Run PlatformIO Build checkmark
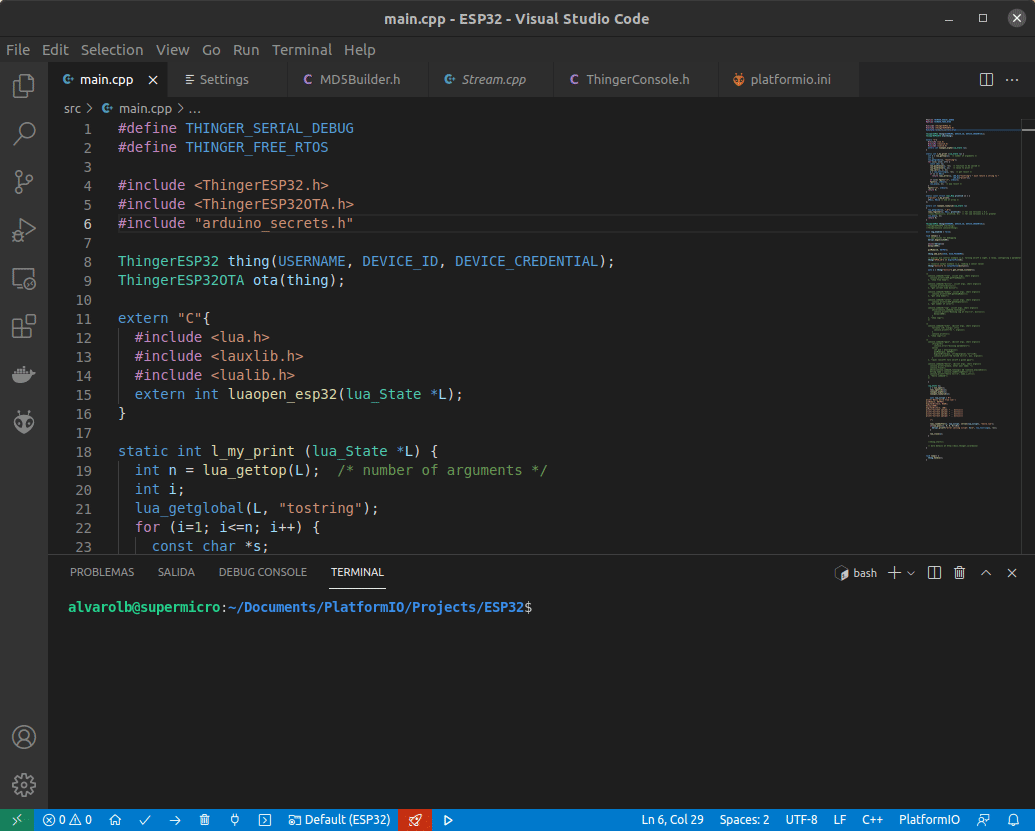 (x=145, y=820)
